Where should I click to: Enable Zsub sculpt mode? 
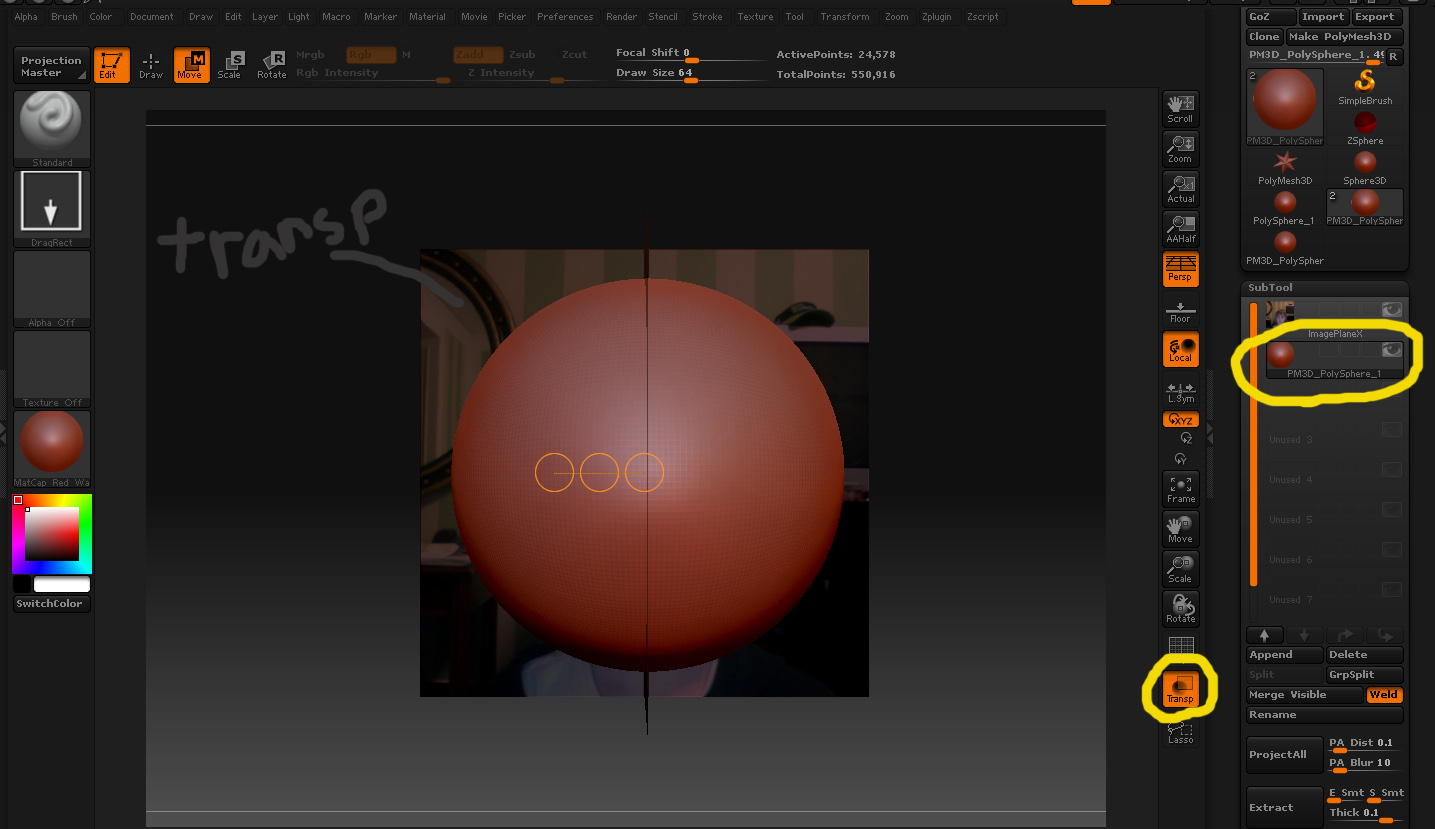pos(522,55)
